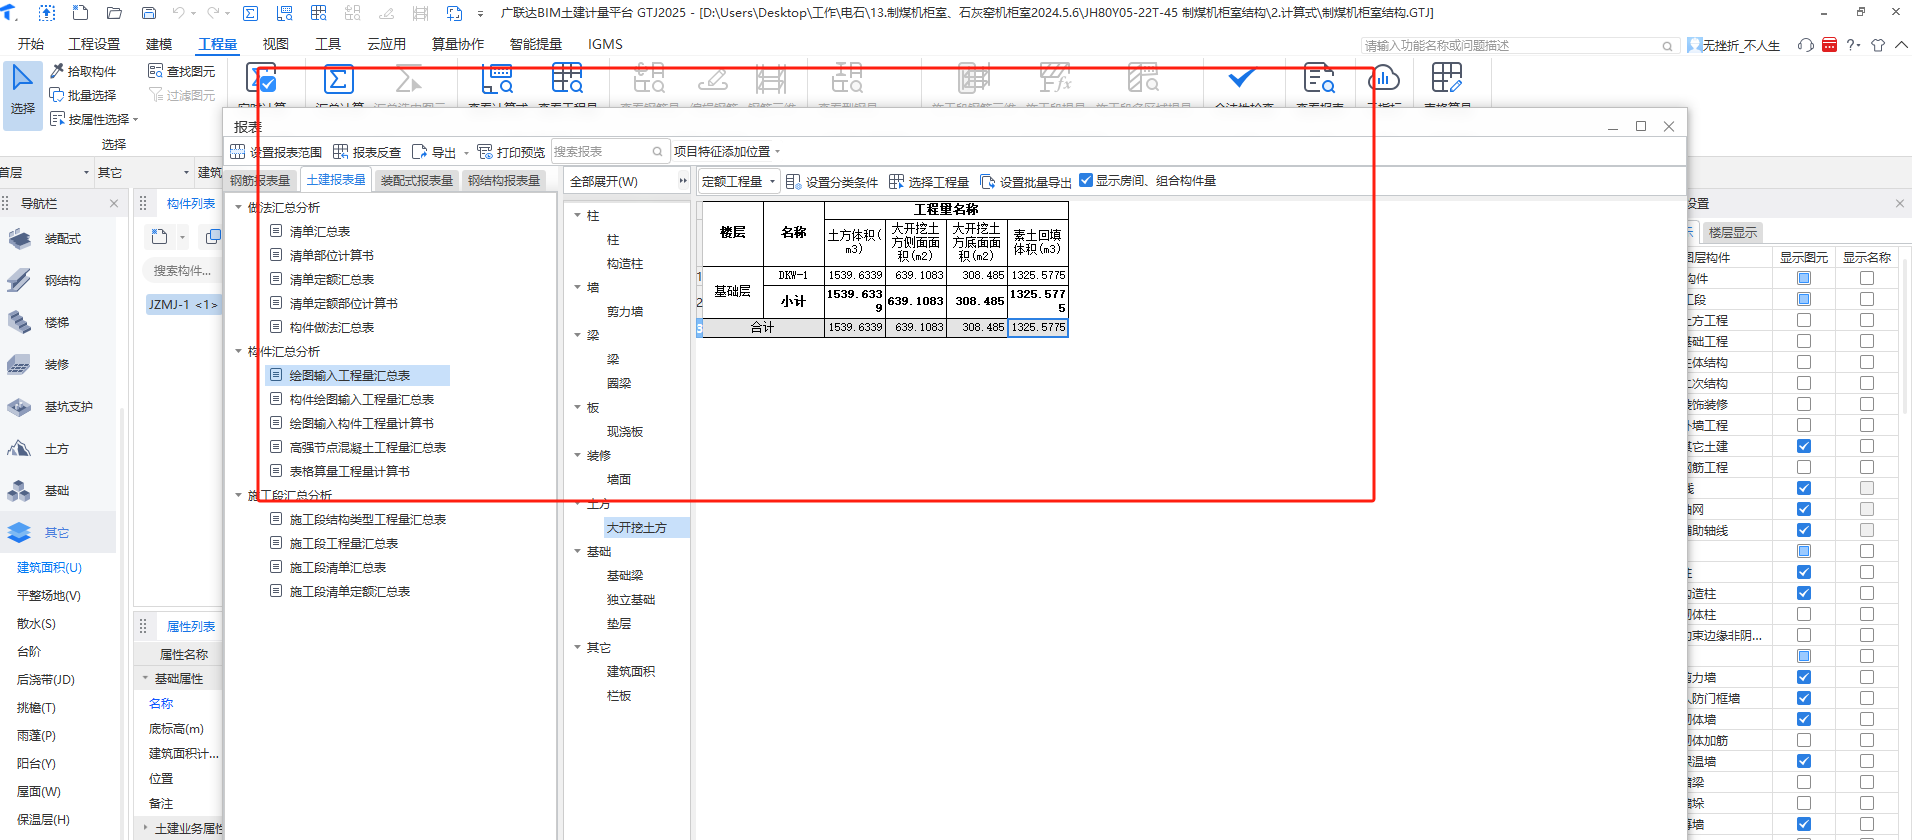Screen dimensions: 1912x840
Task: Click the skin shirt icon at top right
Action: (1877, 45)
